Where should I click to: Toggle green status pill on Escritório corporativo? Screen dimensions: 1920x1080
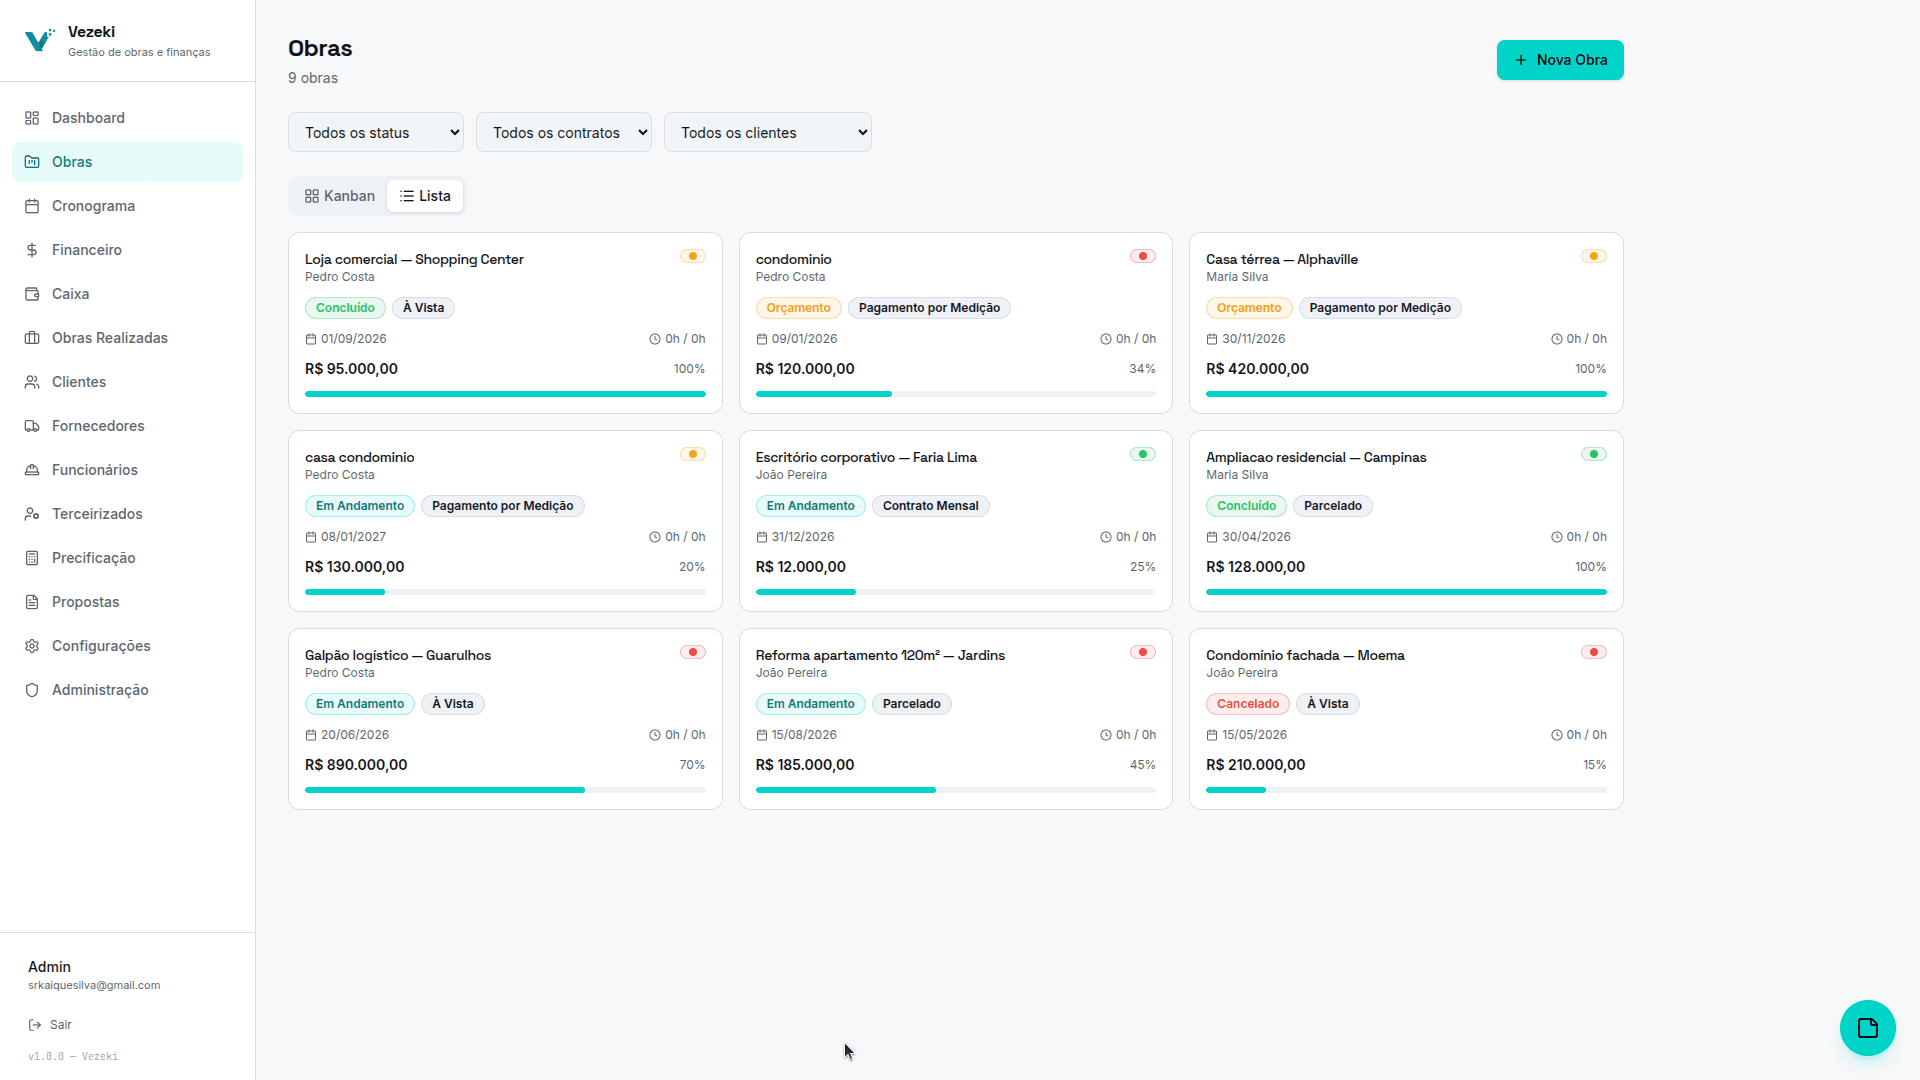pyautogui.click(x=1143, y=454)
